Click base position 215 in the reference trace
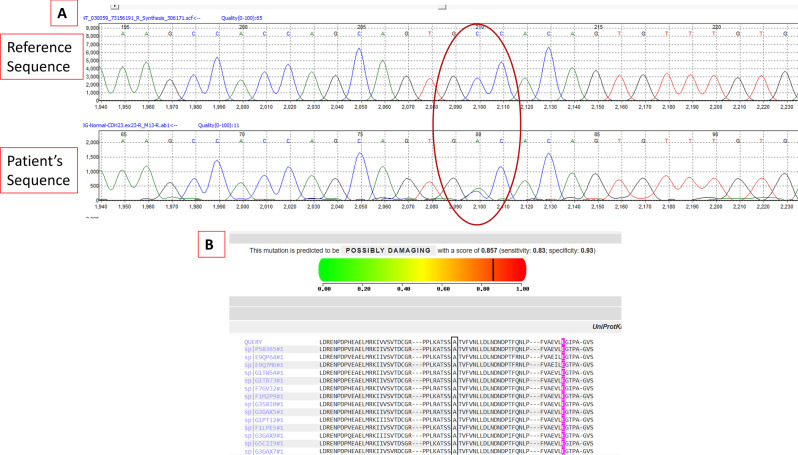 [598, 27]
